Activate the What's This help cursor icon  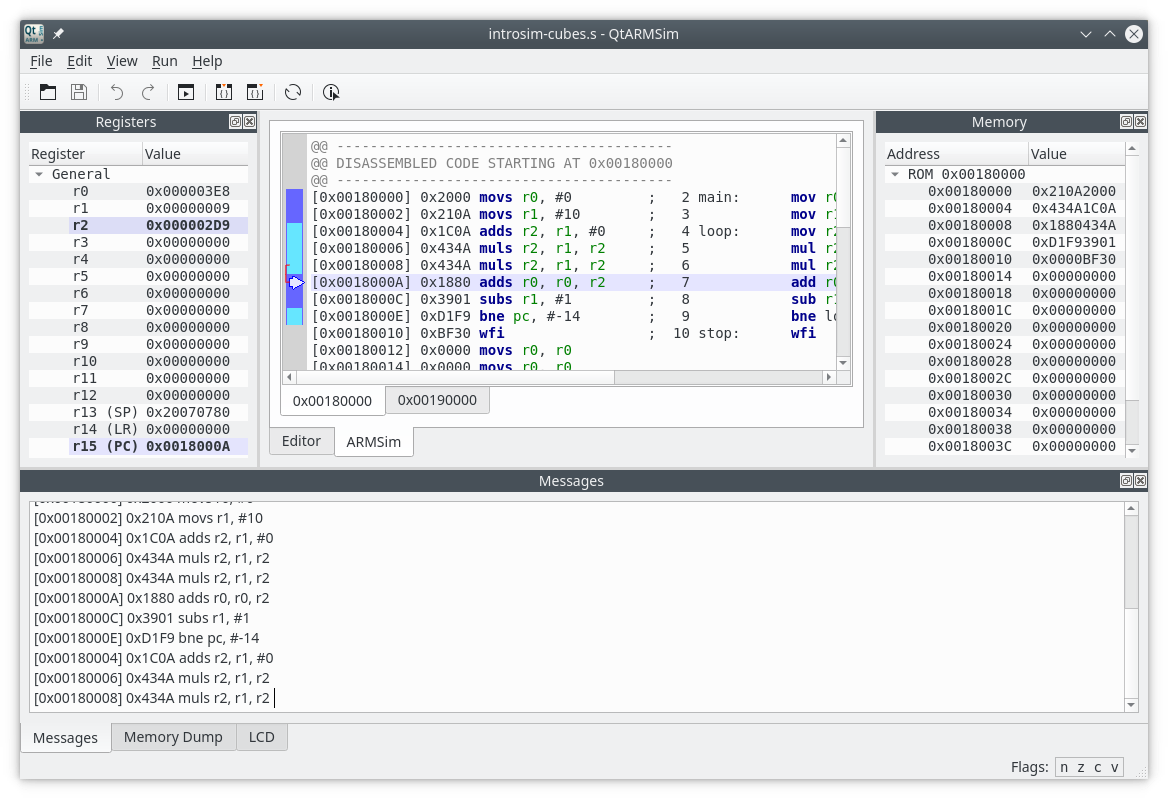pyautogui.click(x=331, y=92)
